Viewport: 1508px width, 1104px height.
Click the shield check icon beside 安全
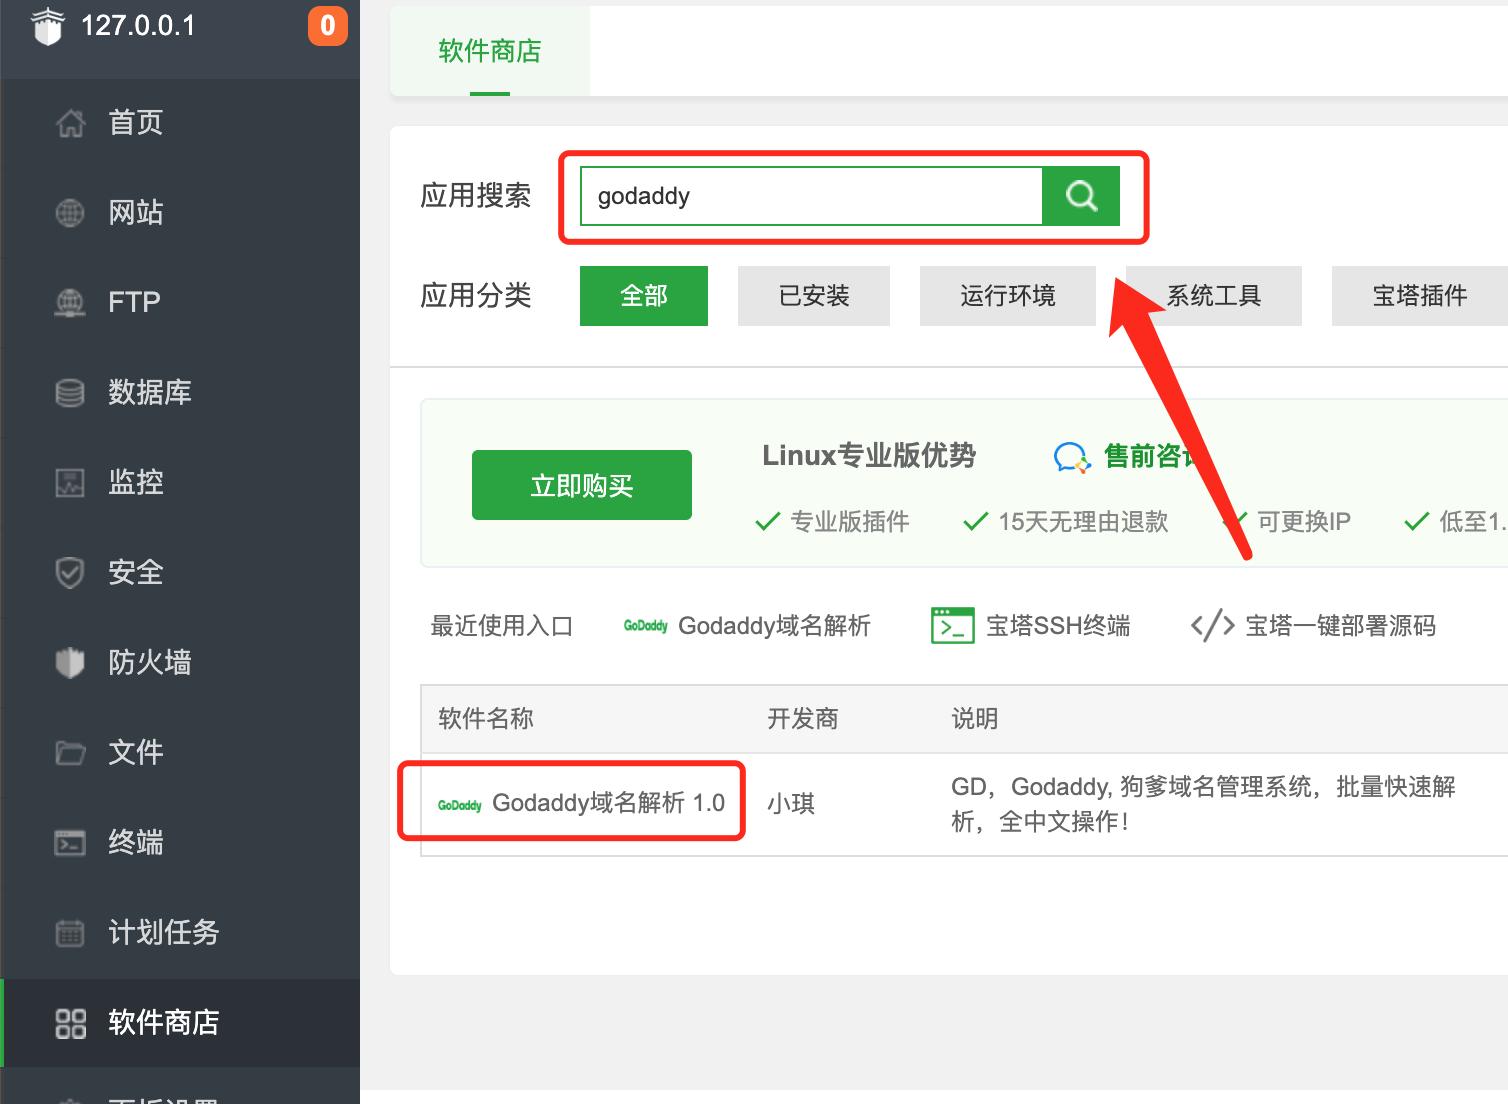[70, 572]
